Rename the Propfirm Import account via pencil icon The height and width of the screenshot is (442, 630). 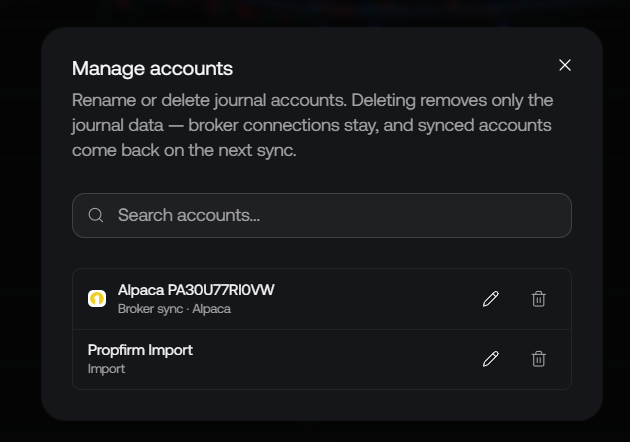[x=491, y=359]
